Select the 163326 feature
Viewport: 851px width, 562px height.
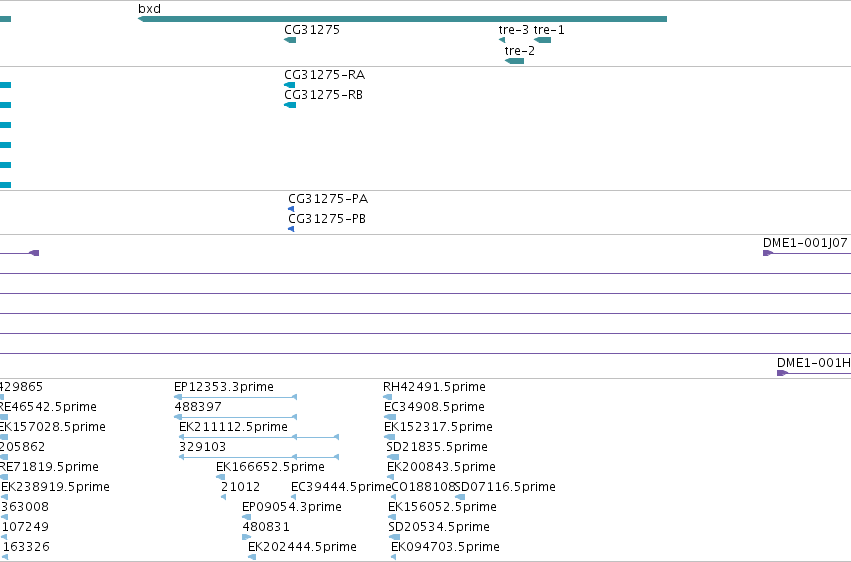click(x=4, y=557)
